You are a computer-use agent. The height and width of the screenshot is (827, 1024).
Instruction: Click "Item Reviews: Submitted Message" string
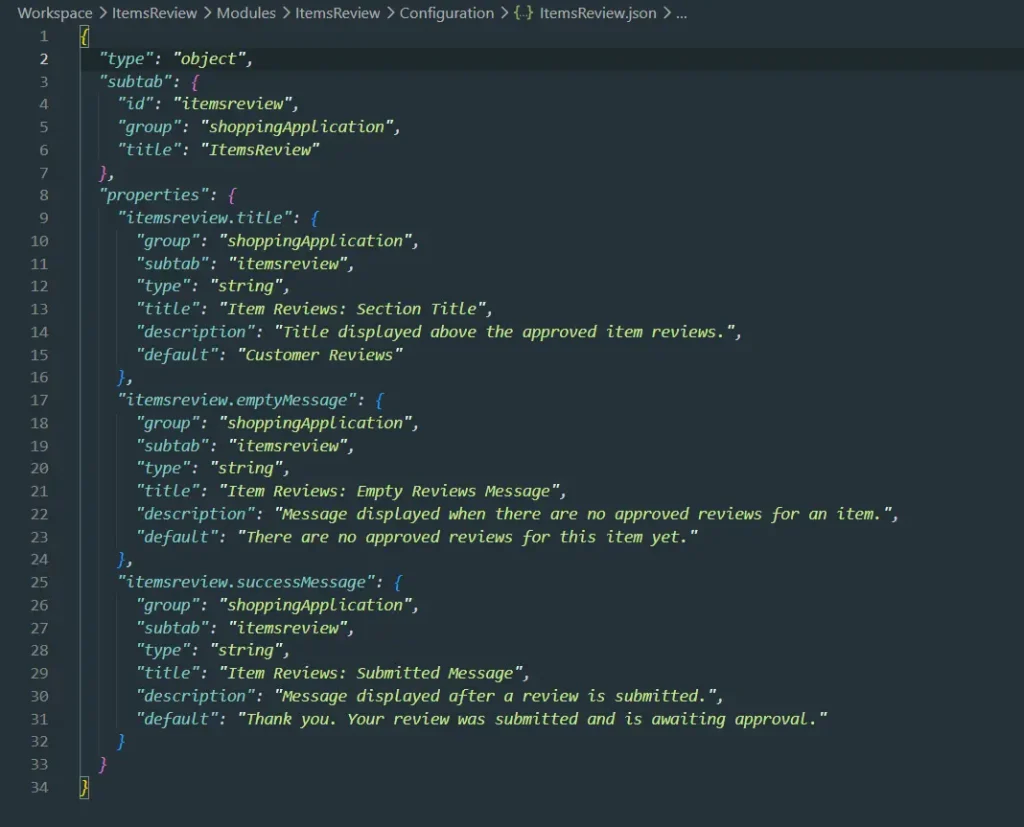[x=374, y=673]
